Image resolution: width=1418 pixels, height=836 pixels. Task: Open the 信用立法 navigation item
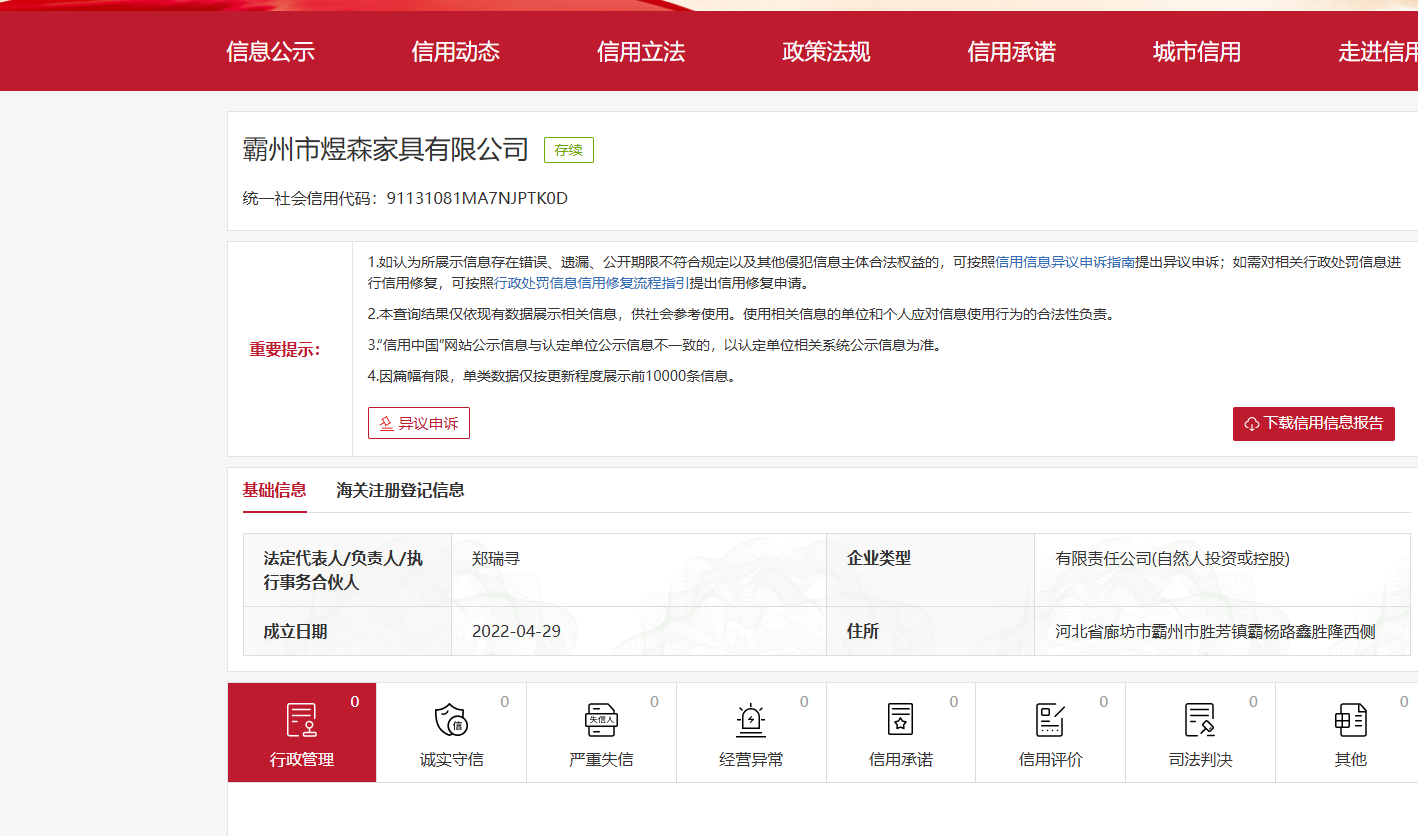[641, 52]
